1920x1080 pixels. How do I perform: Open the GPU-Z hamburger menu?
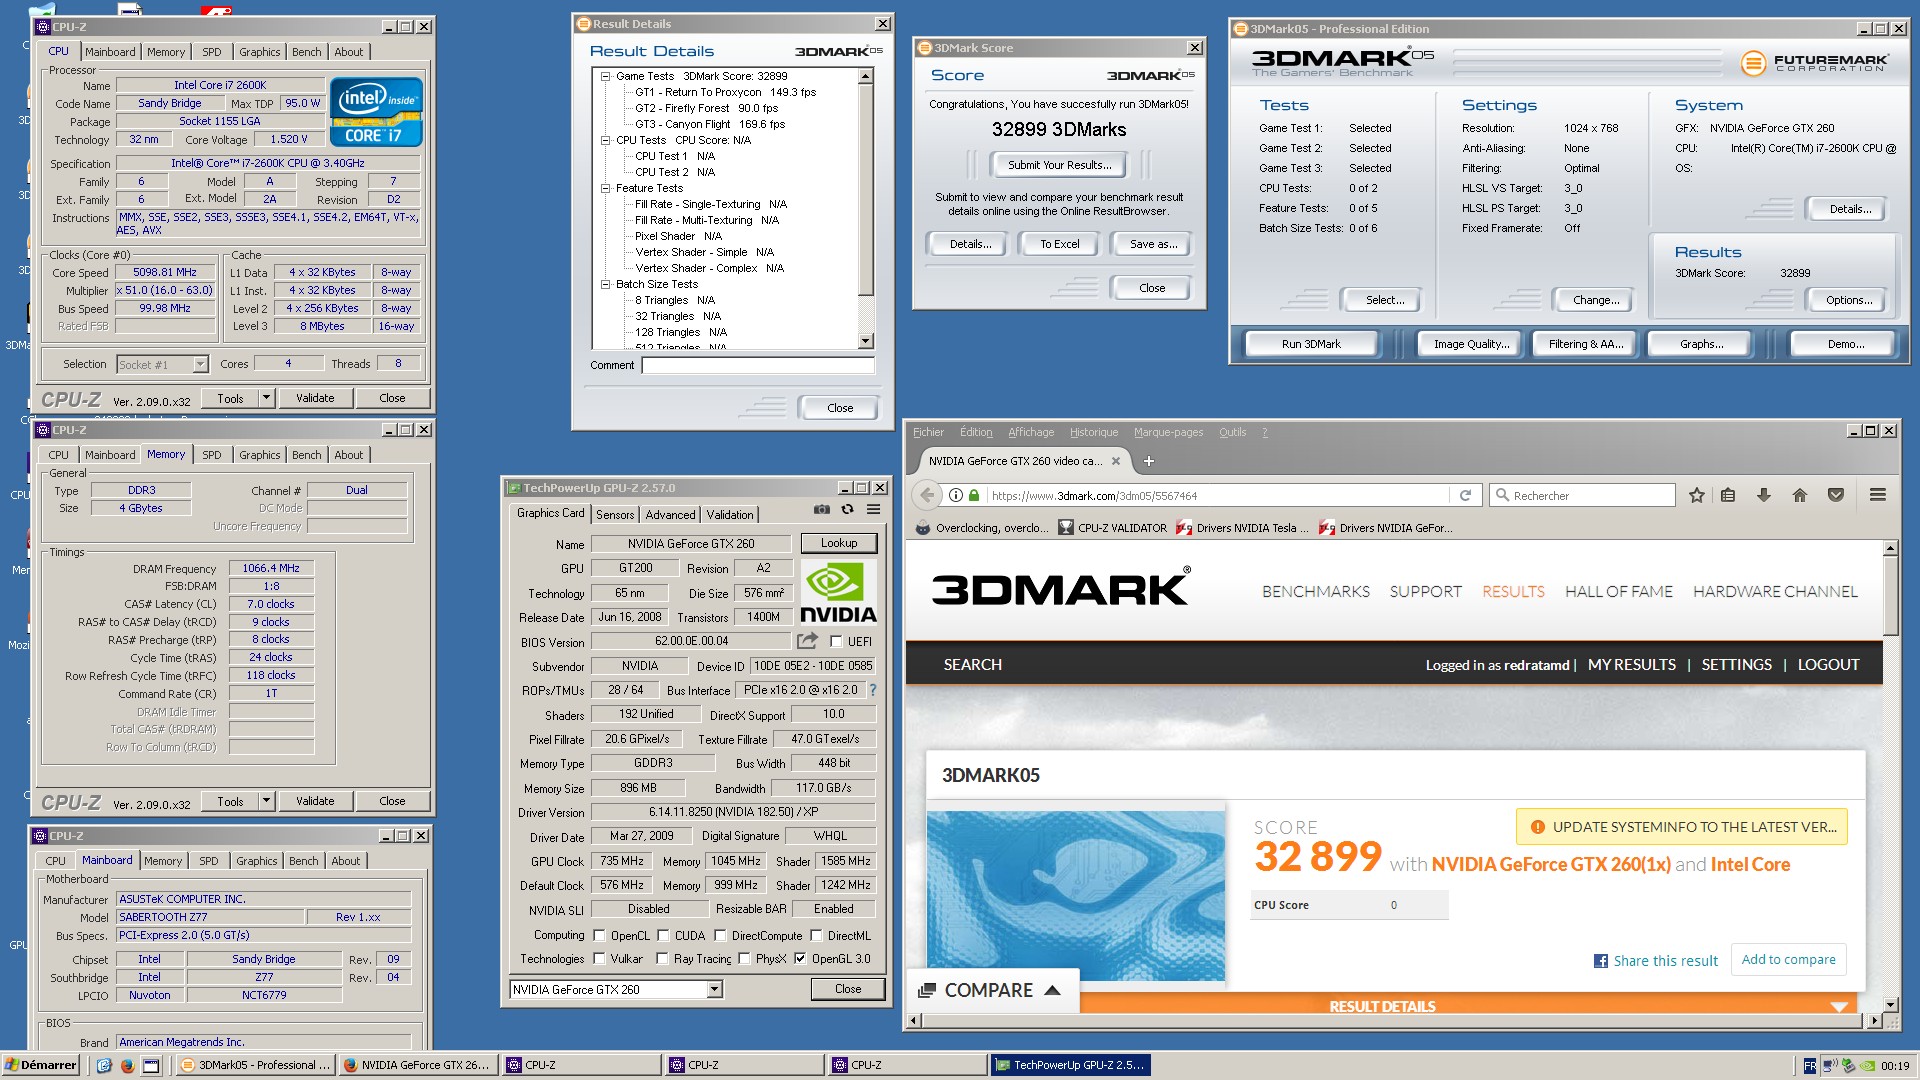coord(873,510)
